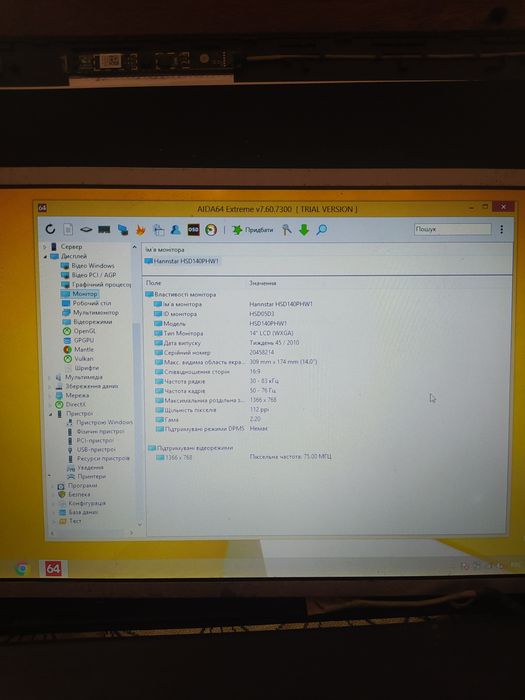Select the Тип Монітора row
525x700 pixels.
pos(329,333)
